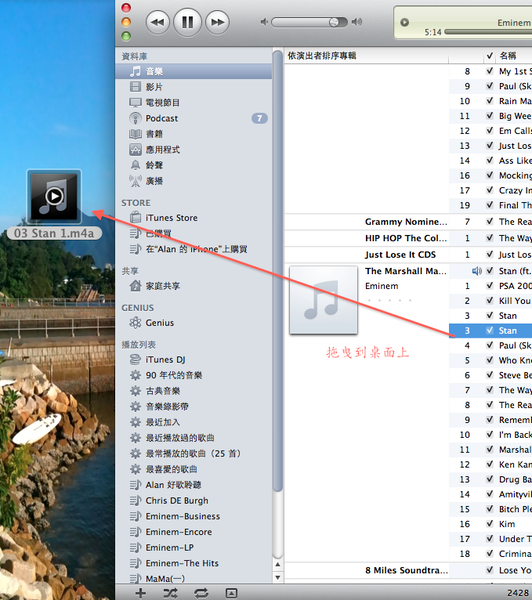532x600 pixels.
Task: Skip to next track with fast-forward button
Action: [x=217, y=22]
